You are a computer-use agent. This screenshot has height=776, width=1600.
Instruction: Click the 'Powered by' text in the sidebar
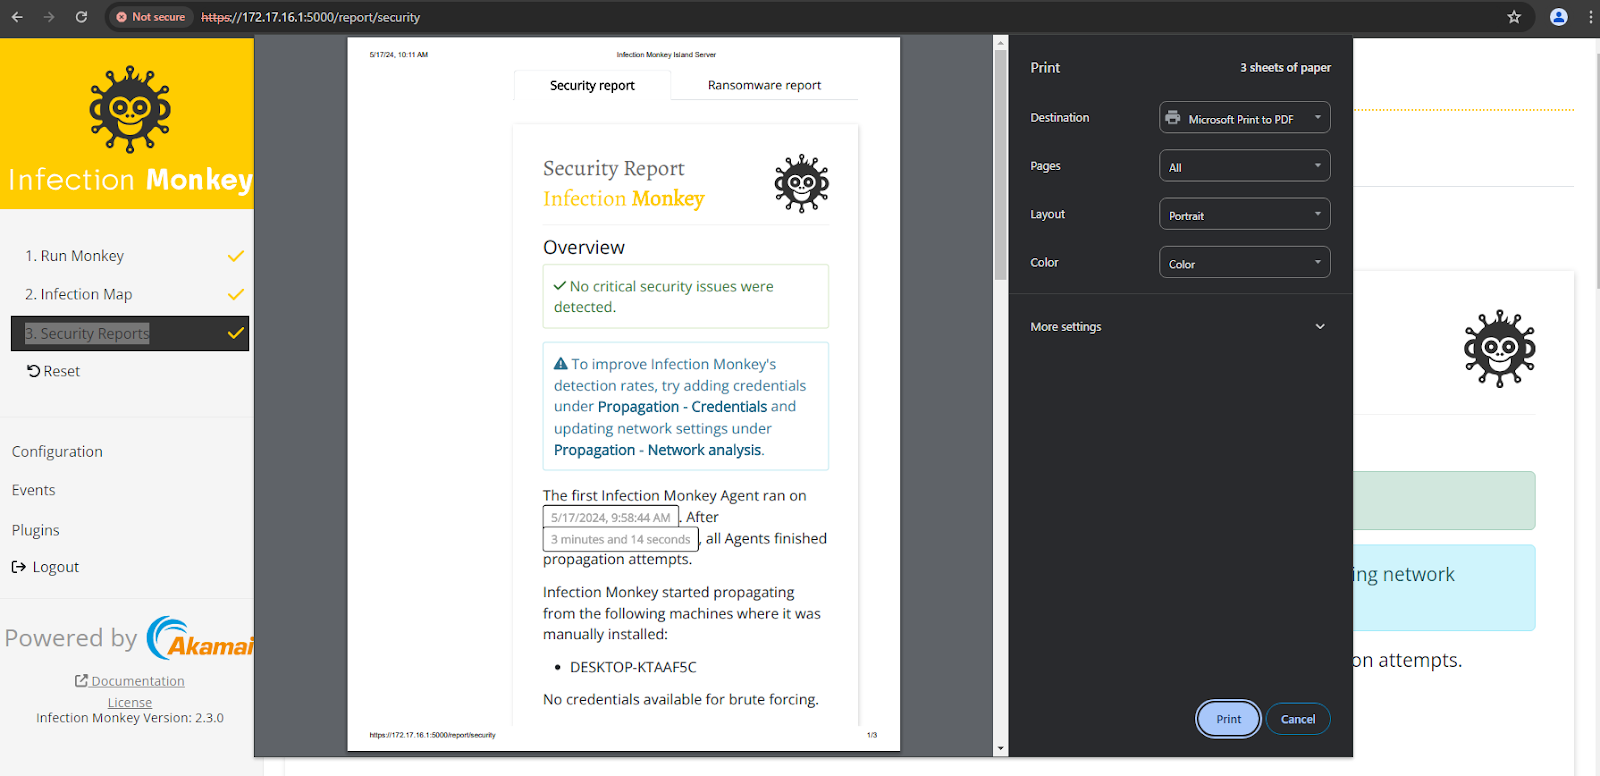coord(71,638)
